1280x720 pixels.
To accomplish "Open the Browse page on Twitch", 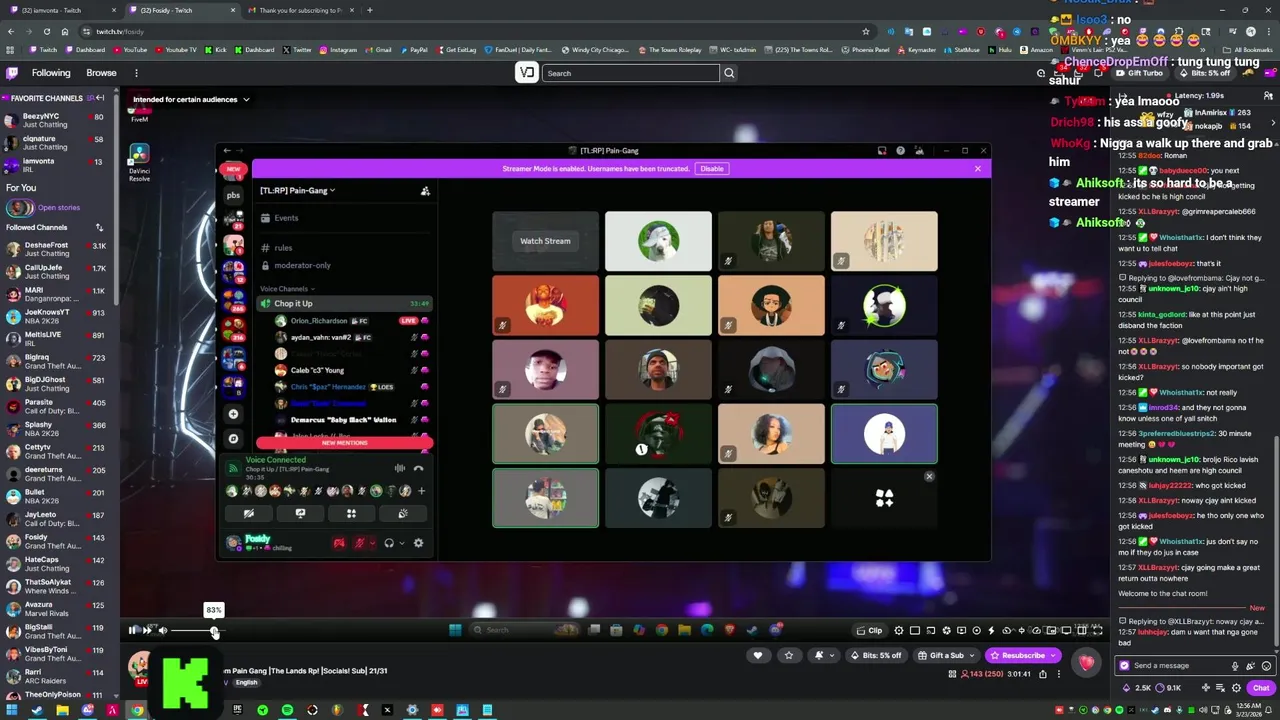I will pyautogui.click(x=101, y=73).
